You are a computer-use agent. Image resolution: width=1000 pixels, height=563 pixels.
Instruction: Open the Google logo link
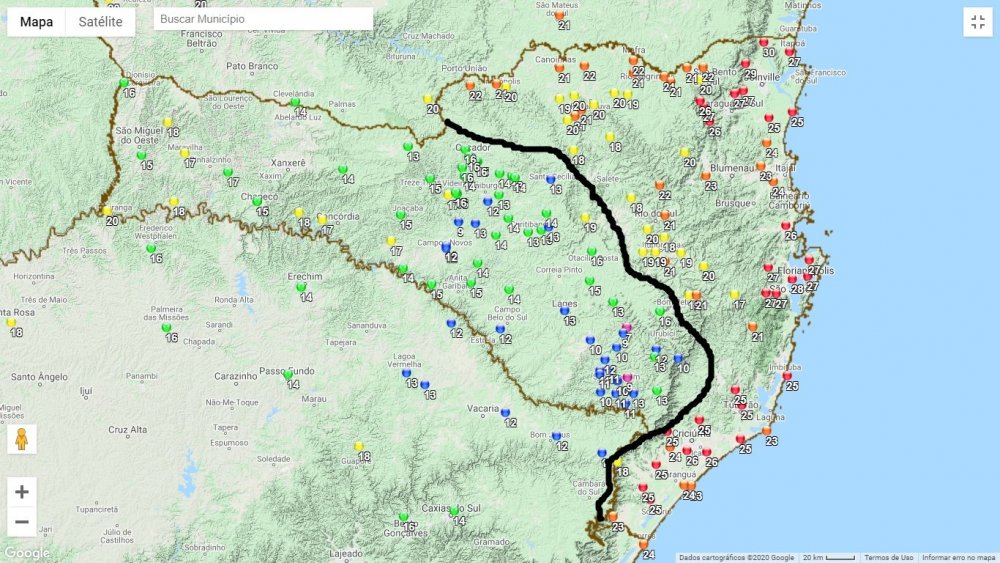pos(26,553)
